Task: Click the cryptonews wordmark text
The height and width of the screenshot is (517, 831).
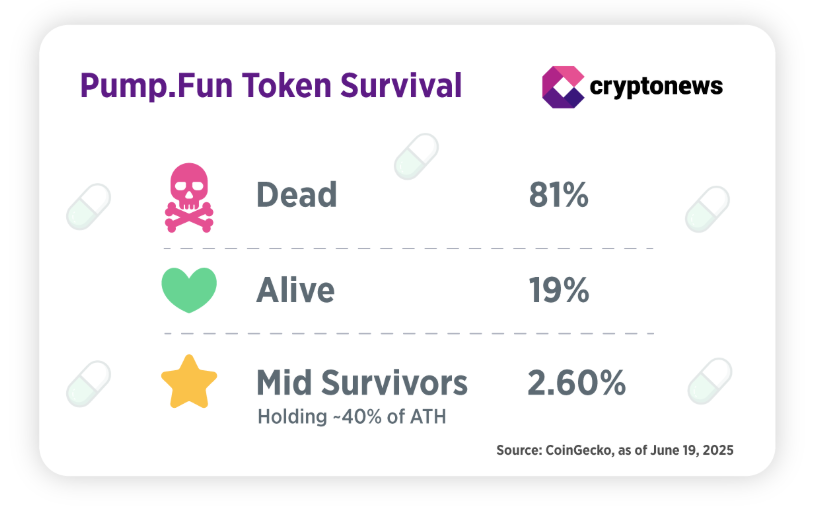Action: pos(656,87)
